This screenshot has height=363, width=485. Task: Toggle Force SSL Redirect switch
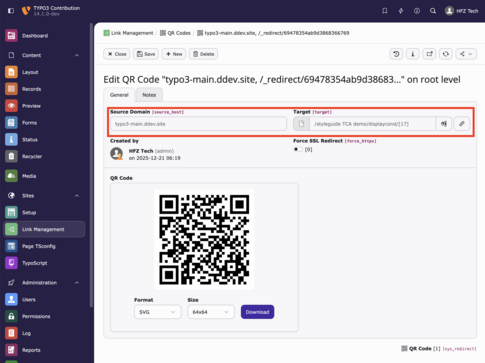(x=298, y=149)
